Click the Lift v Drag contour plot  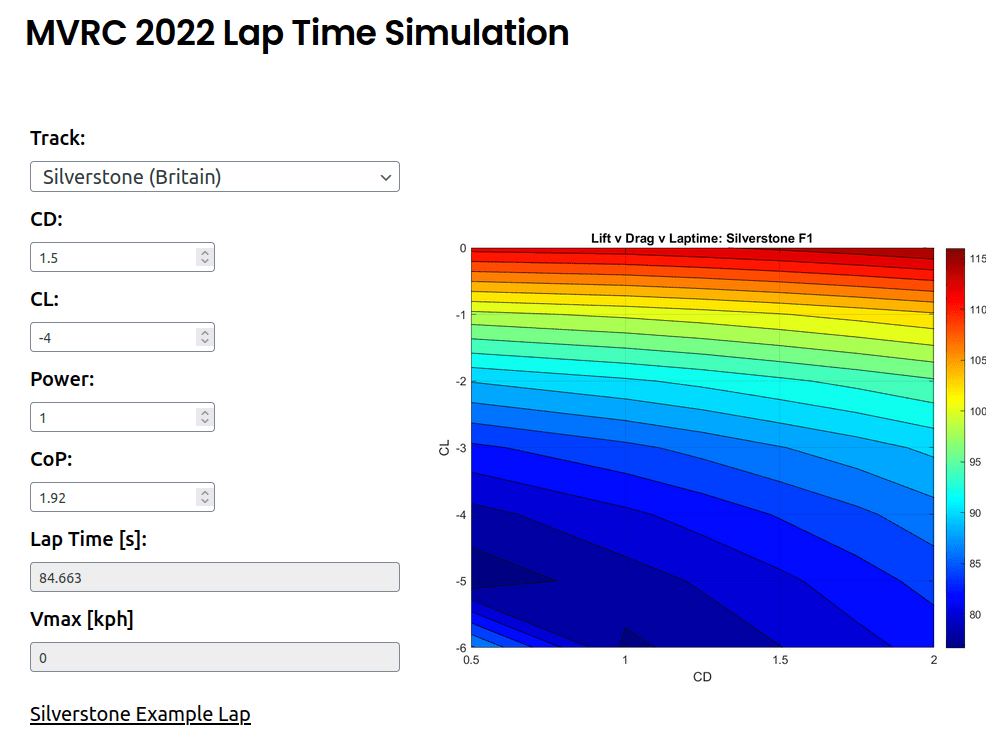(700, 445)
